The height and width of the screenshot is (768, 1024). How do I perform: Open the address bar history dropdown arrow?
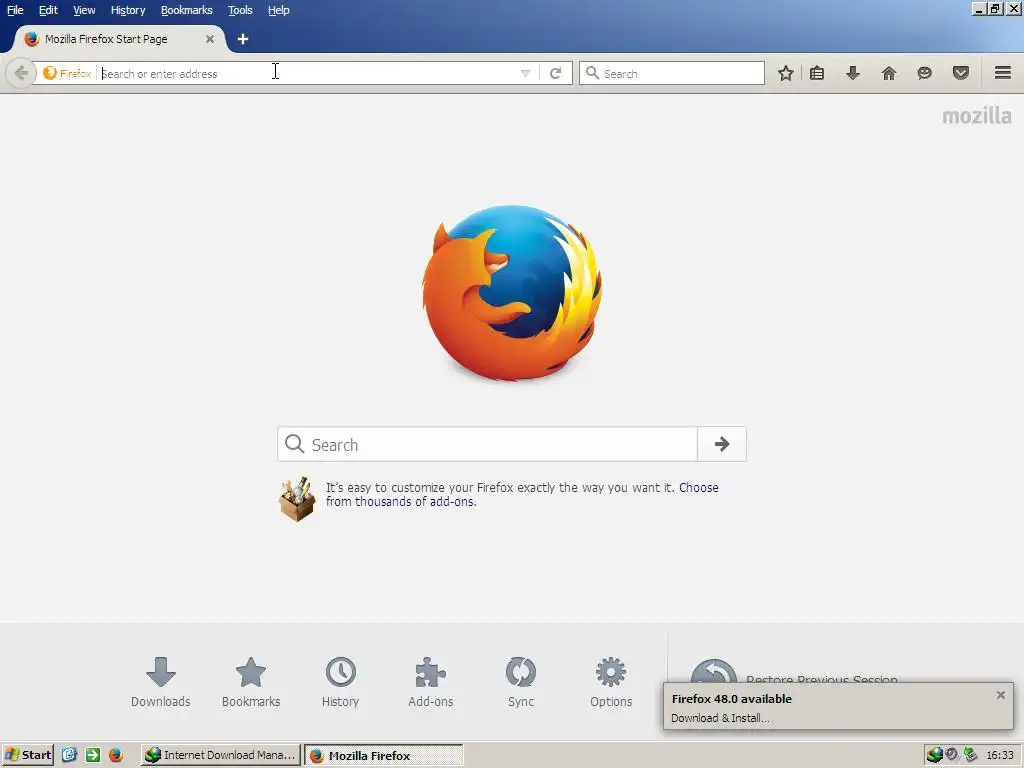(x=525, y=74)
